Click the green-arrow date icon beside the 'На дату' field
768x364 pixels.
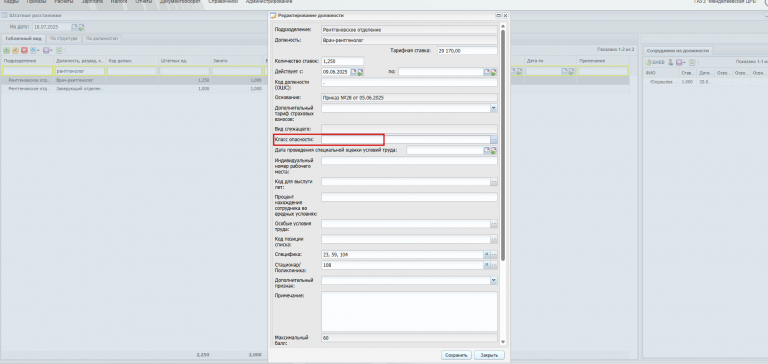click(81, 27)
